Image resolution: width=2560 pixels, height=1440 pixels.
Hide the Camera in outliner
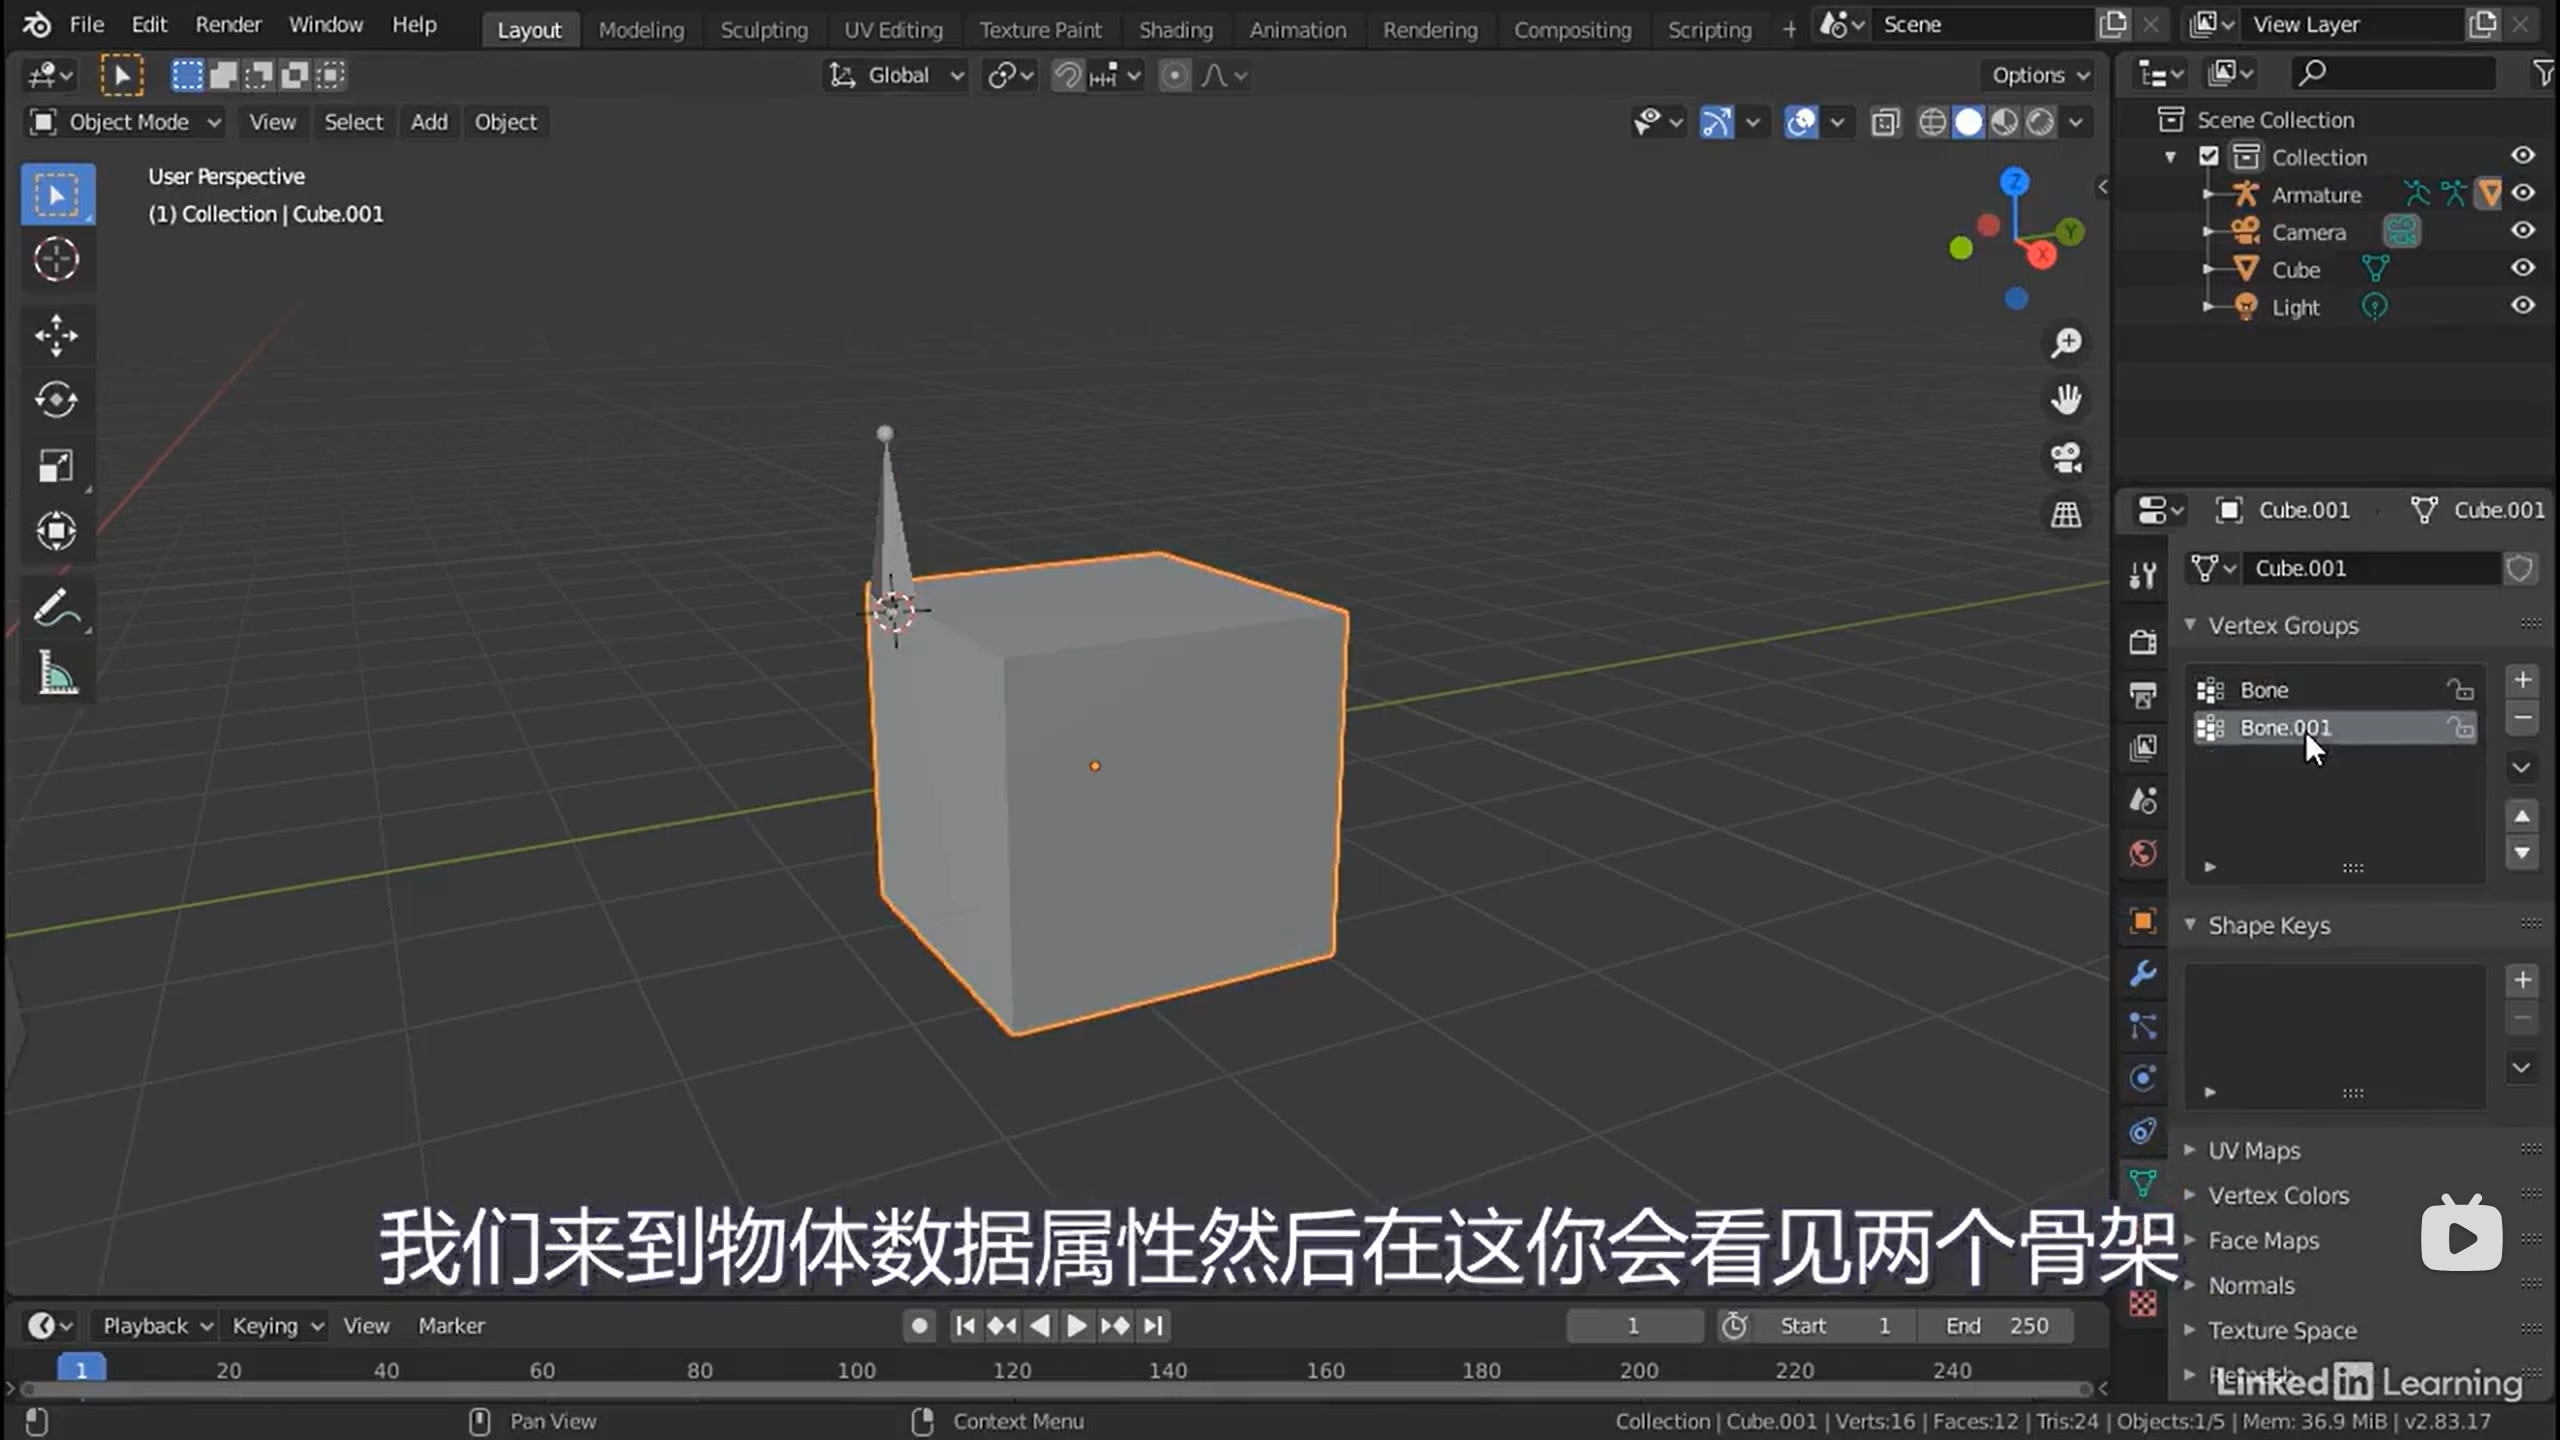(x=2523, y=231)
